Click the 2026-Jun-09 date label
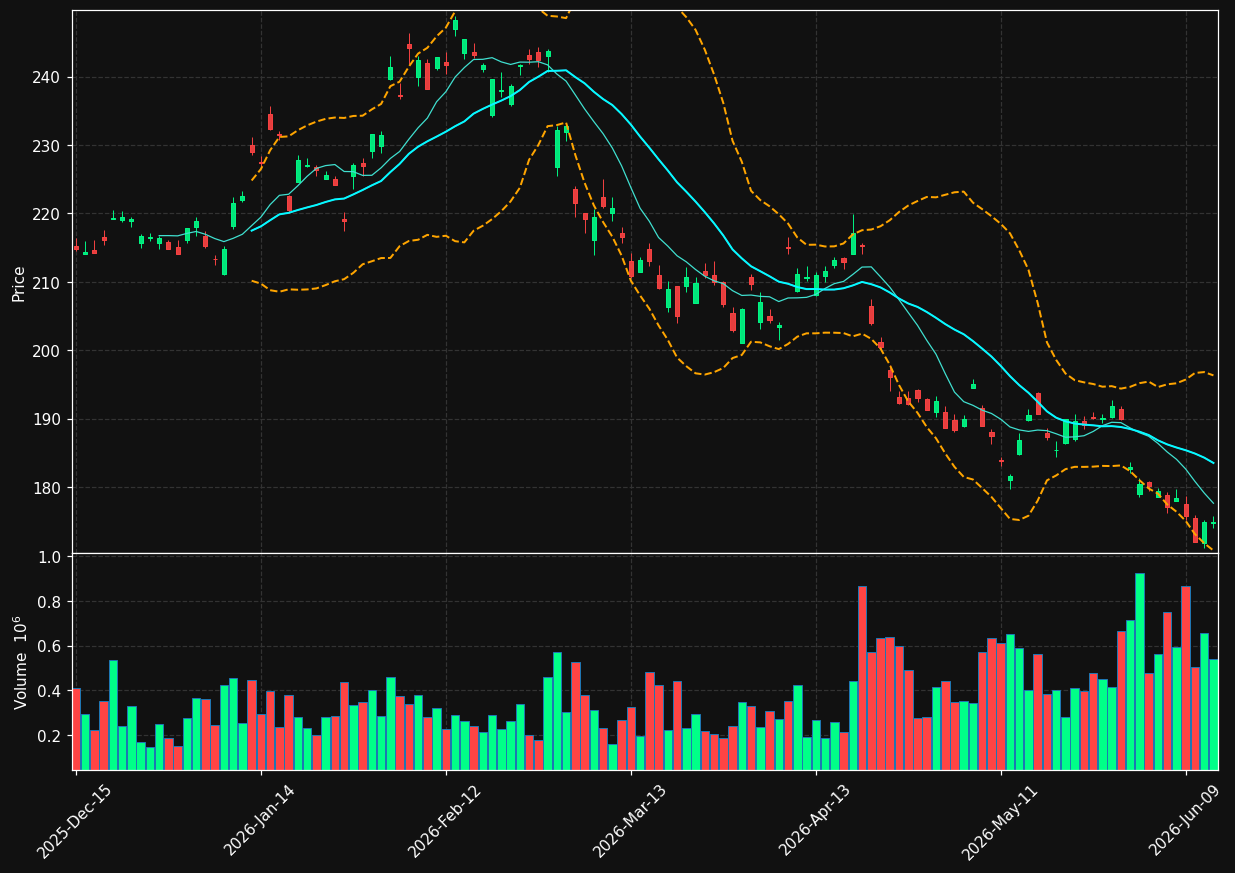The image size is (1235, 873). pyautogui.click(x=1185, y=820)
